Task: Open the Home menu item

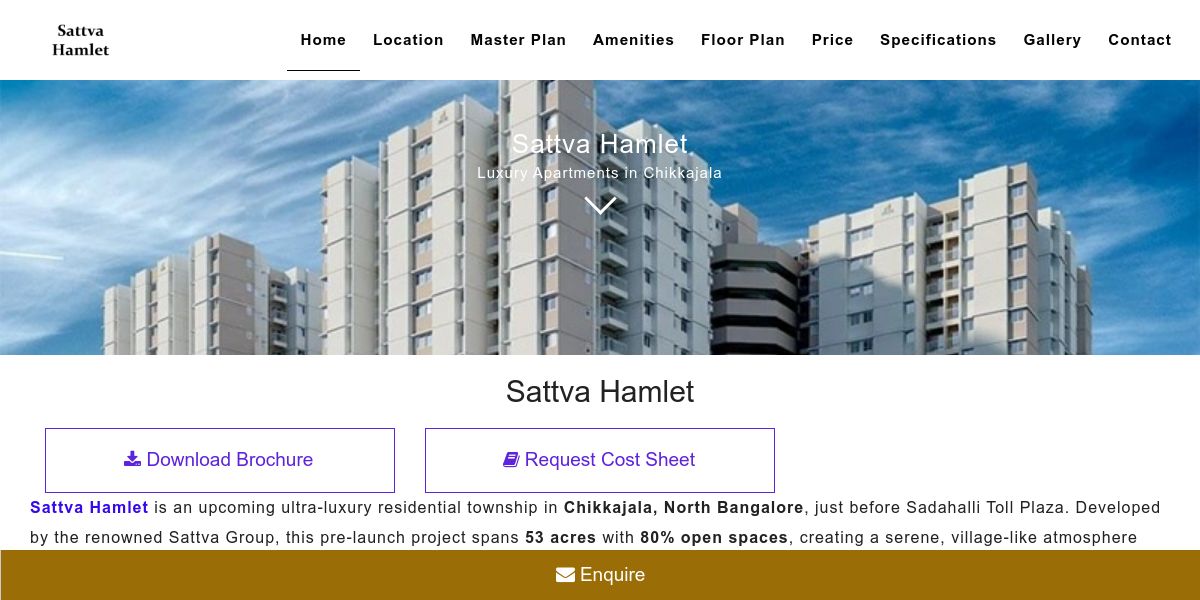Action: click(x=323, y=40)
